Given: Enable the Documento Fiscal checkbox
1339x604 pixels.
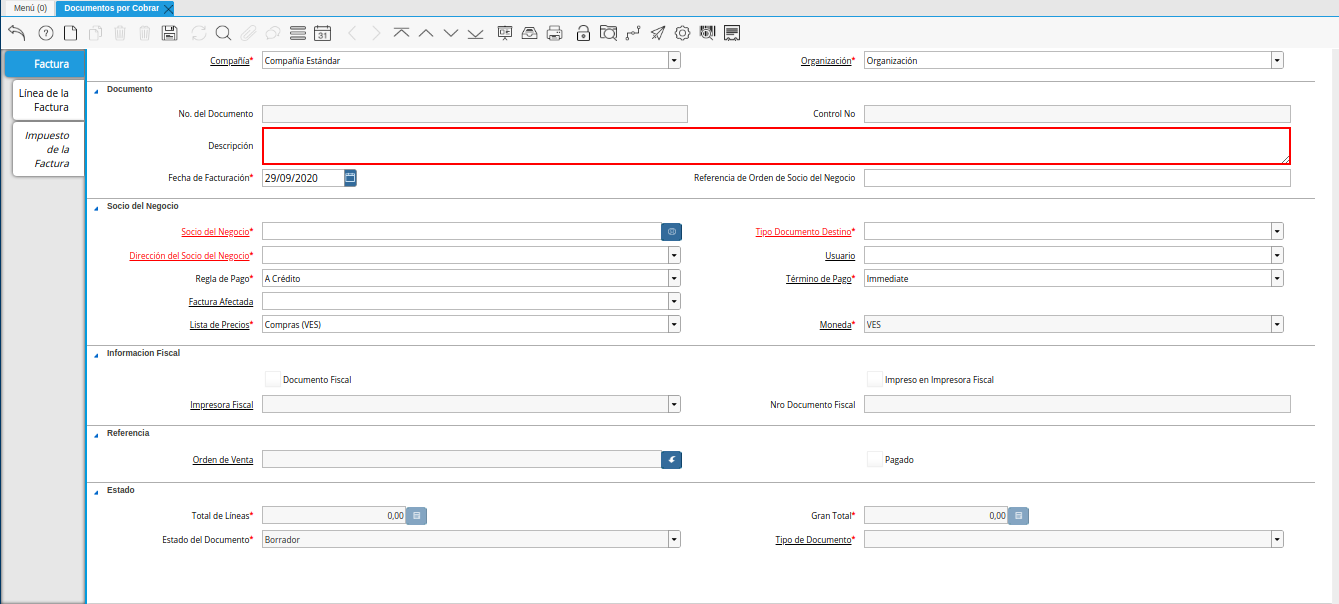Looking at the screenshot, I should [273, 379].
